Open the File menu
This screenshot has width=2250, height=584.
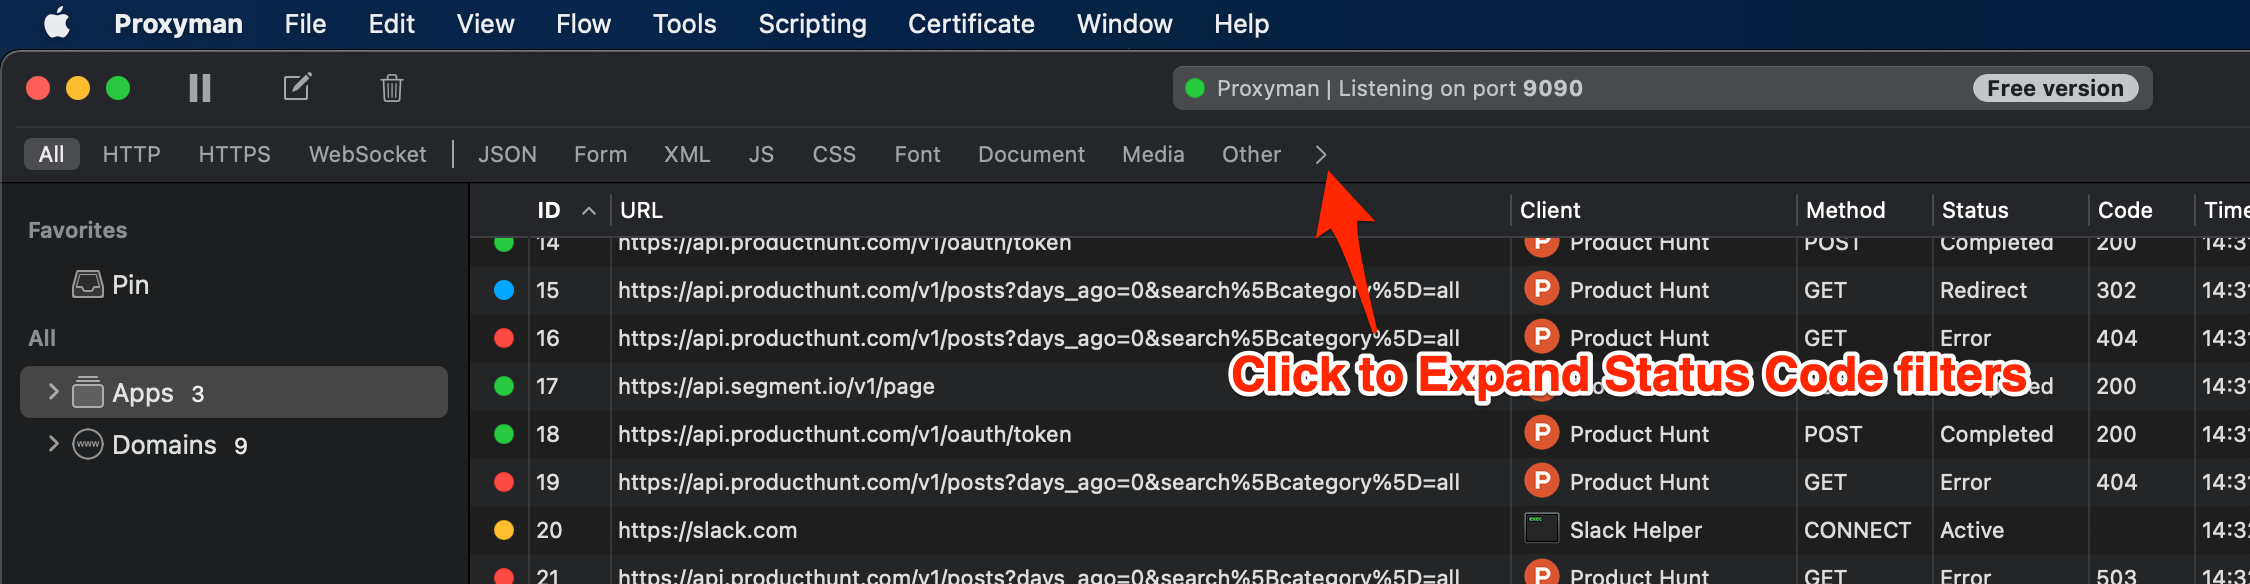click(305, 24)
